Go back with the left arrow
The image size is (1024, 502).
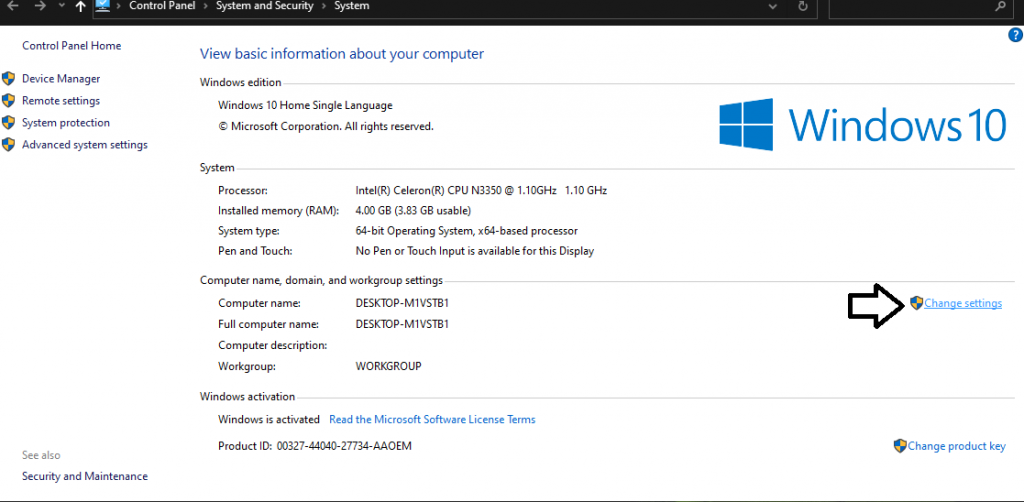[x=12, y=6]
